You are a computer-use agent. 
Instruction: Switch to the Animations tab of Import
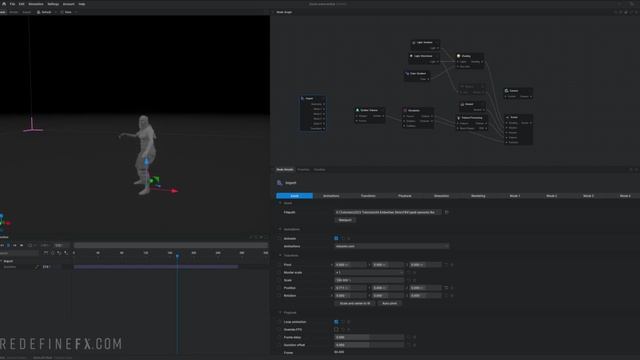(331, 196)
